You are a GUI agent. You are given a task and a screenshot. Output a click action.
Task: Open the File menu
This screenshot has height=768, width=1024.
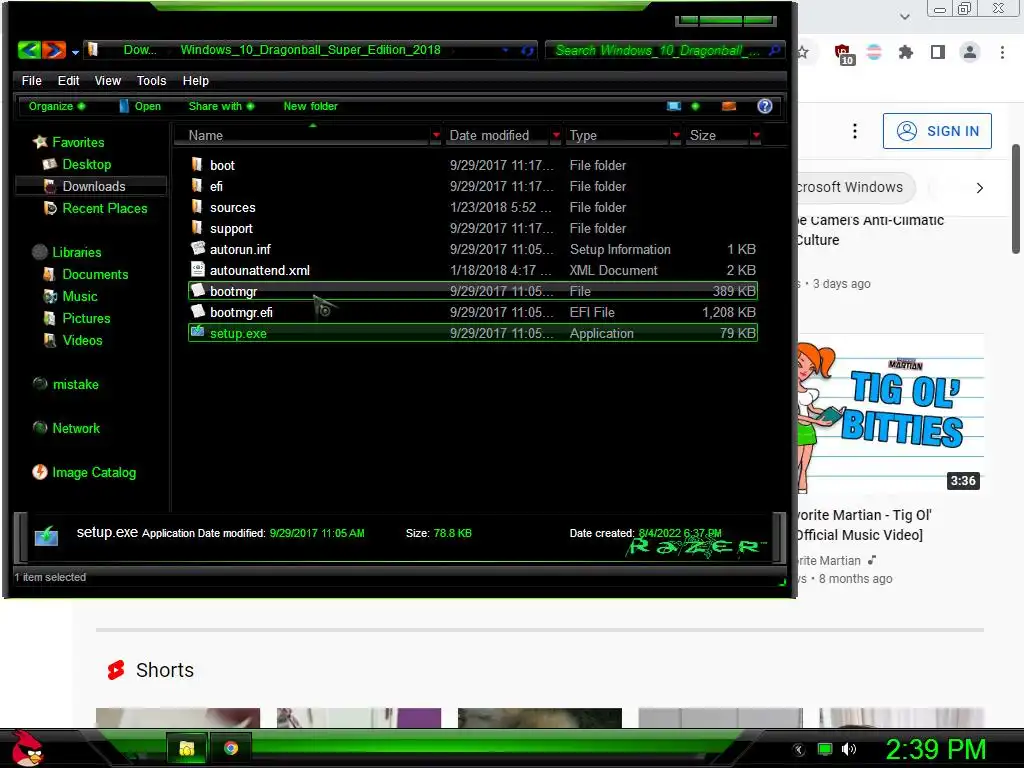pyautogui.click(x=31, y=80)
